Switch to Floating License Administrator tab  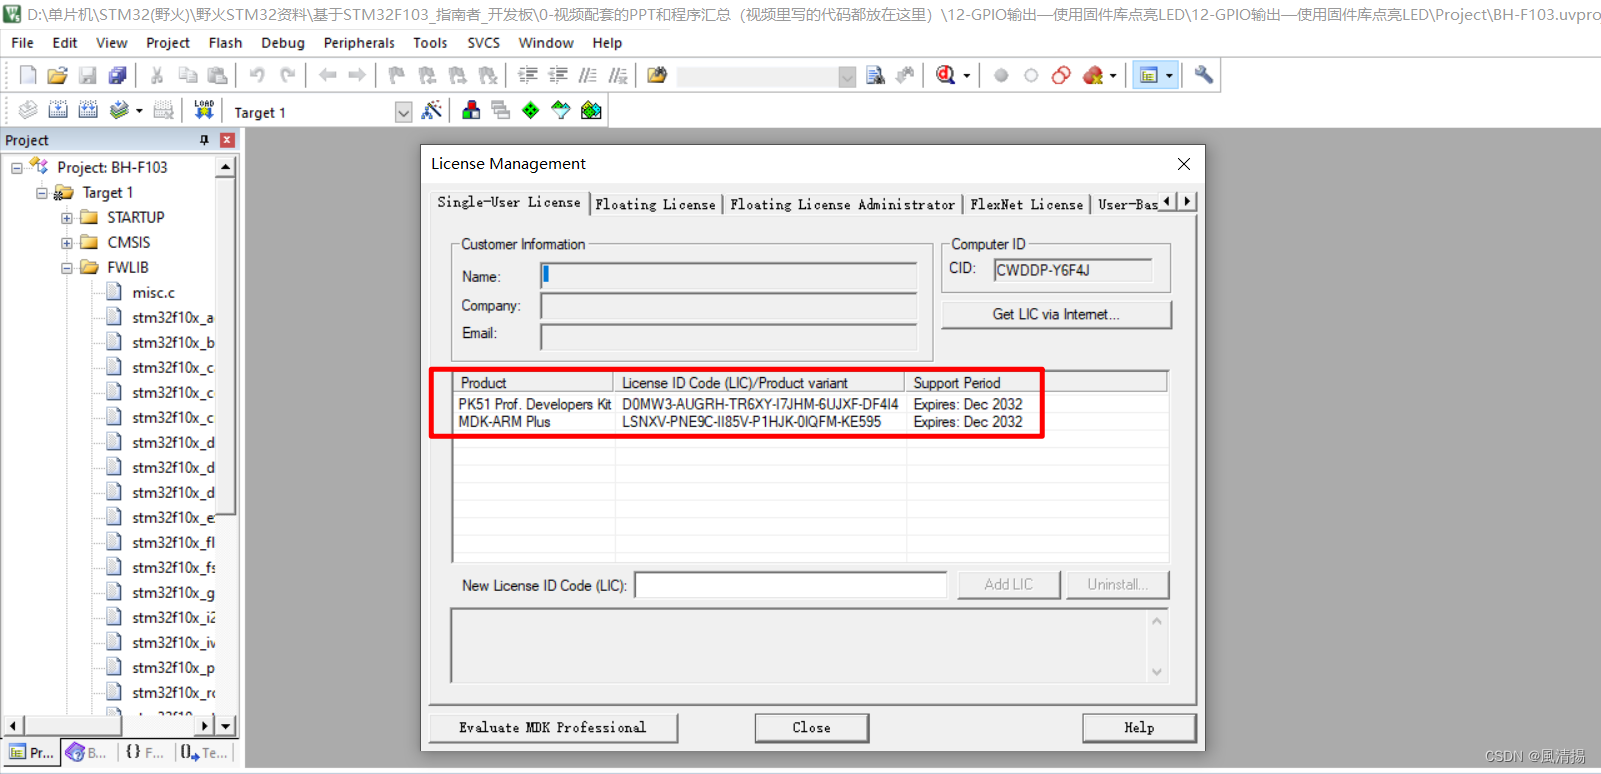tap(842, 204)
